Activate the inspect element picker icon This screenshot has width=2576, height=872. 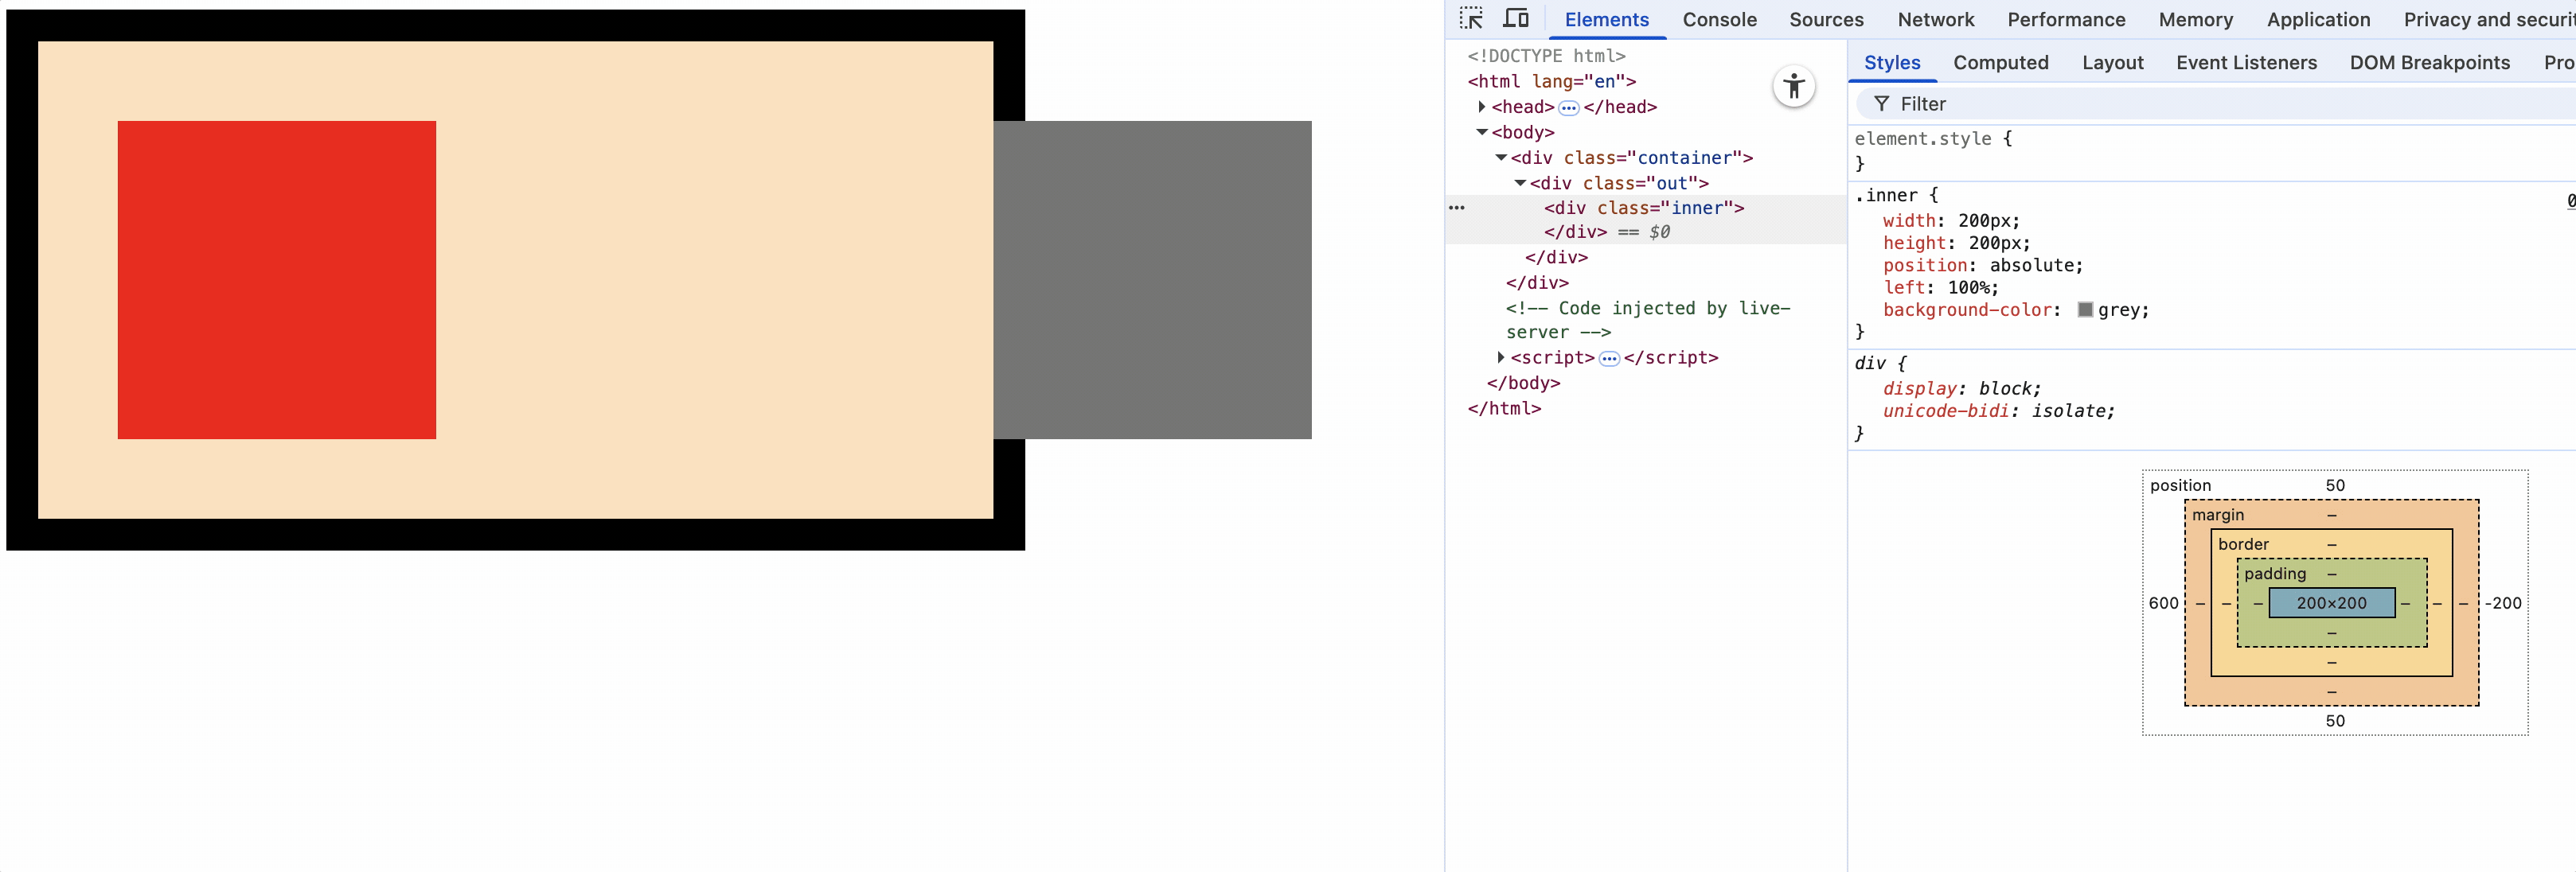click(1470, 19)
